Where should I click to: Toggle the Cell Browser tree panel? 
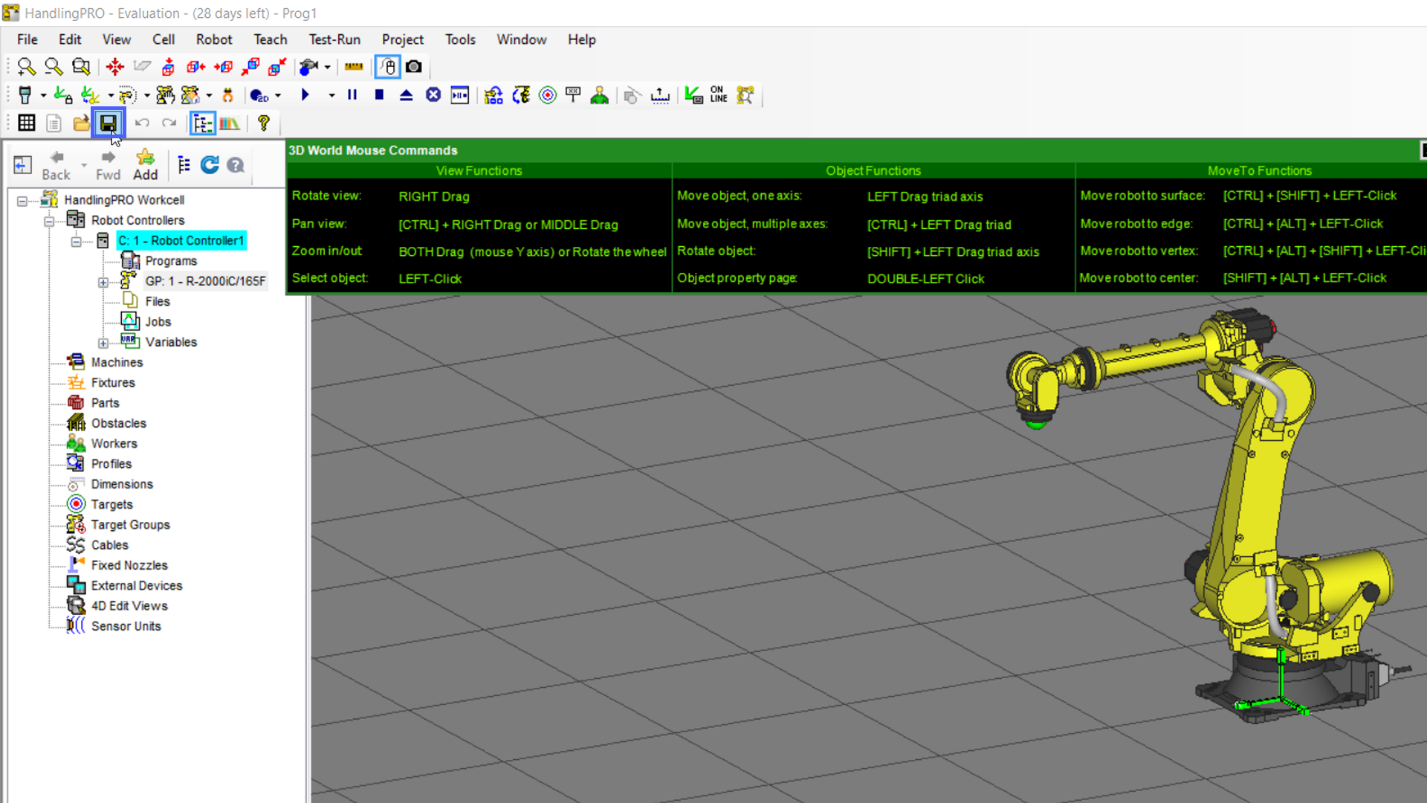(203, 121)
